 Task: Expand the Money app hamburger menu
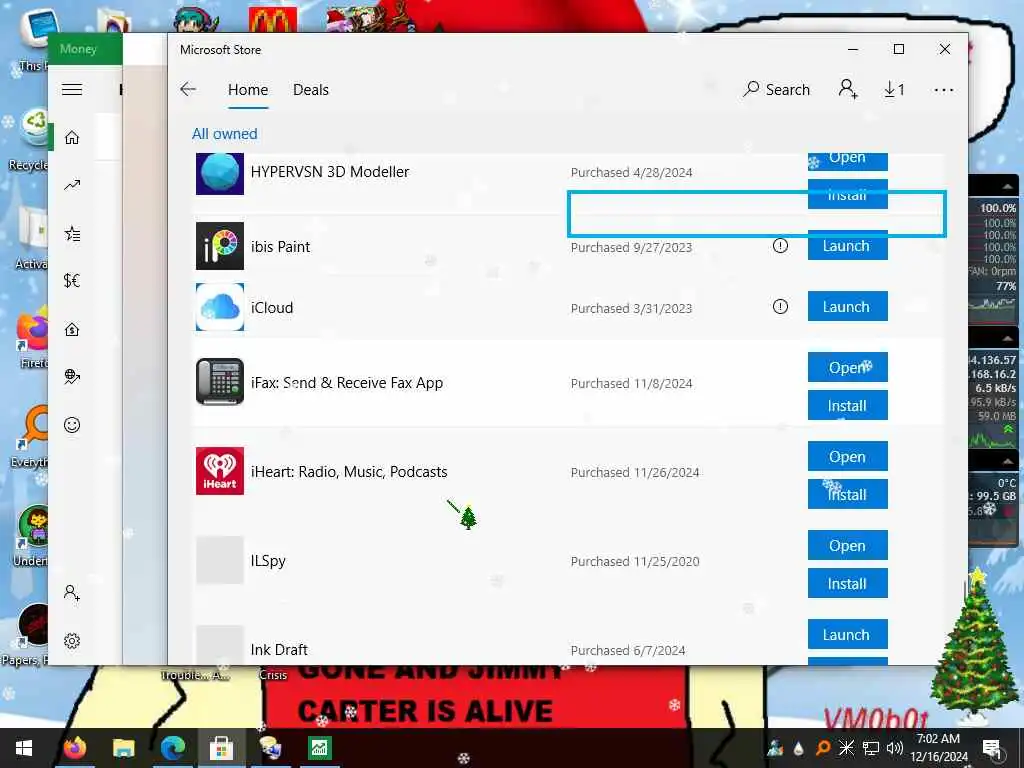[72, 89]
